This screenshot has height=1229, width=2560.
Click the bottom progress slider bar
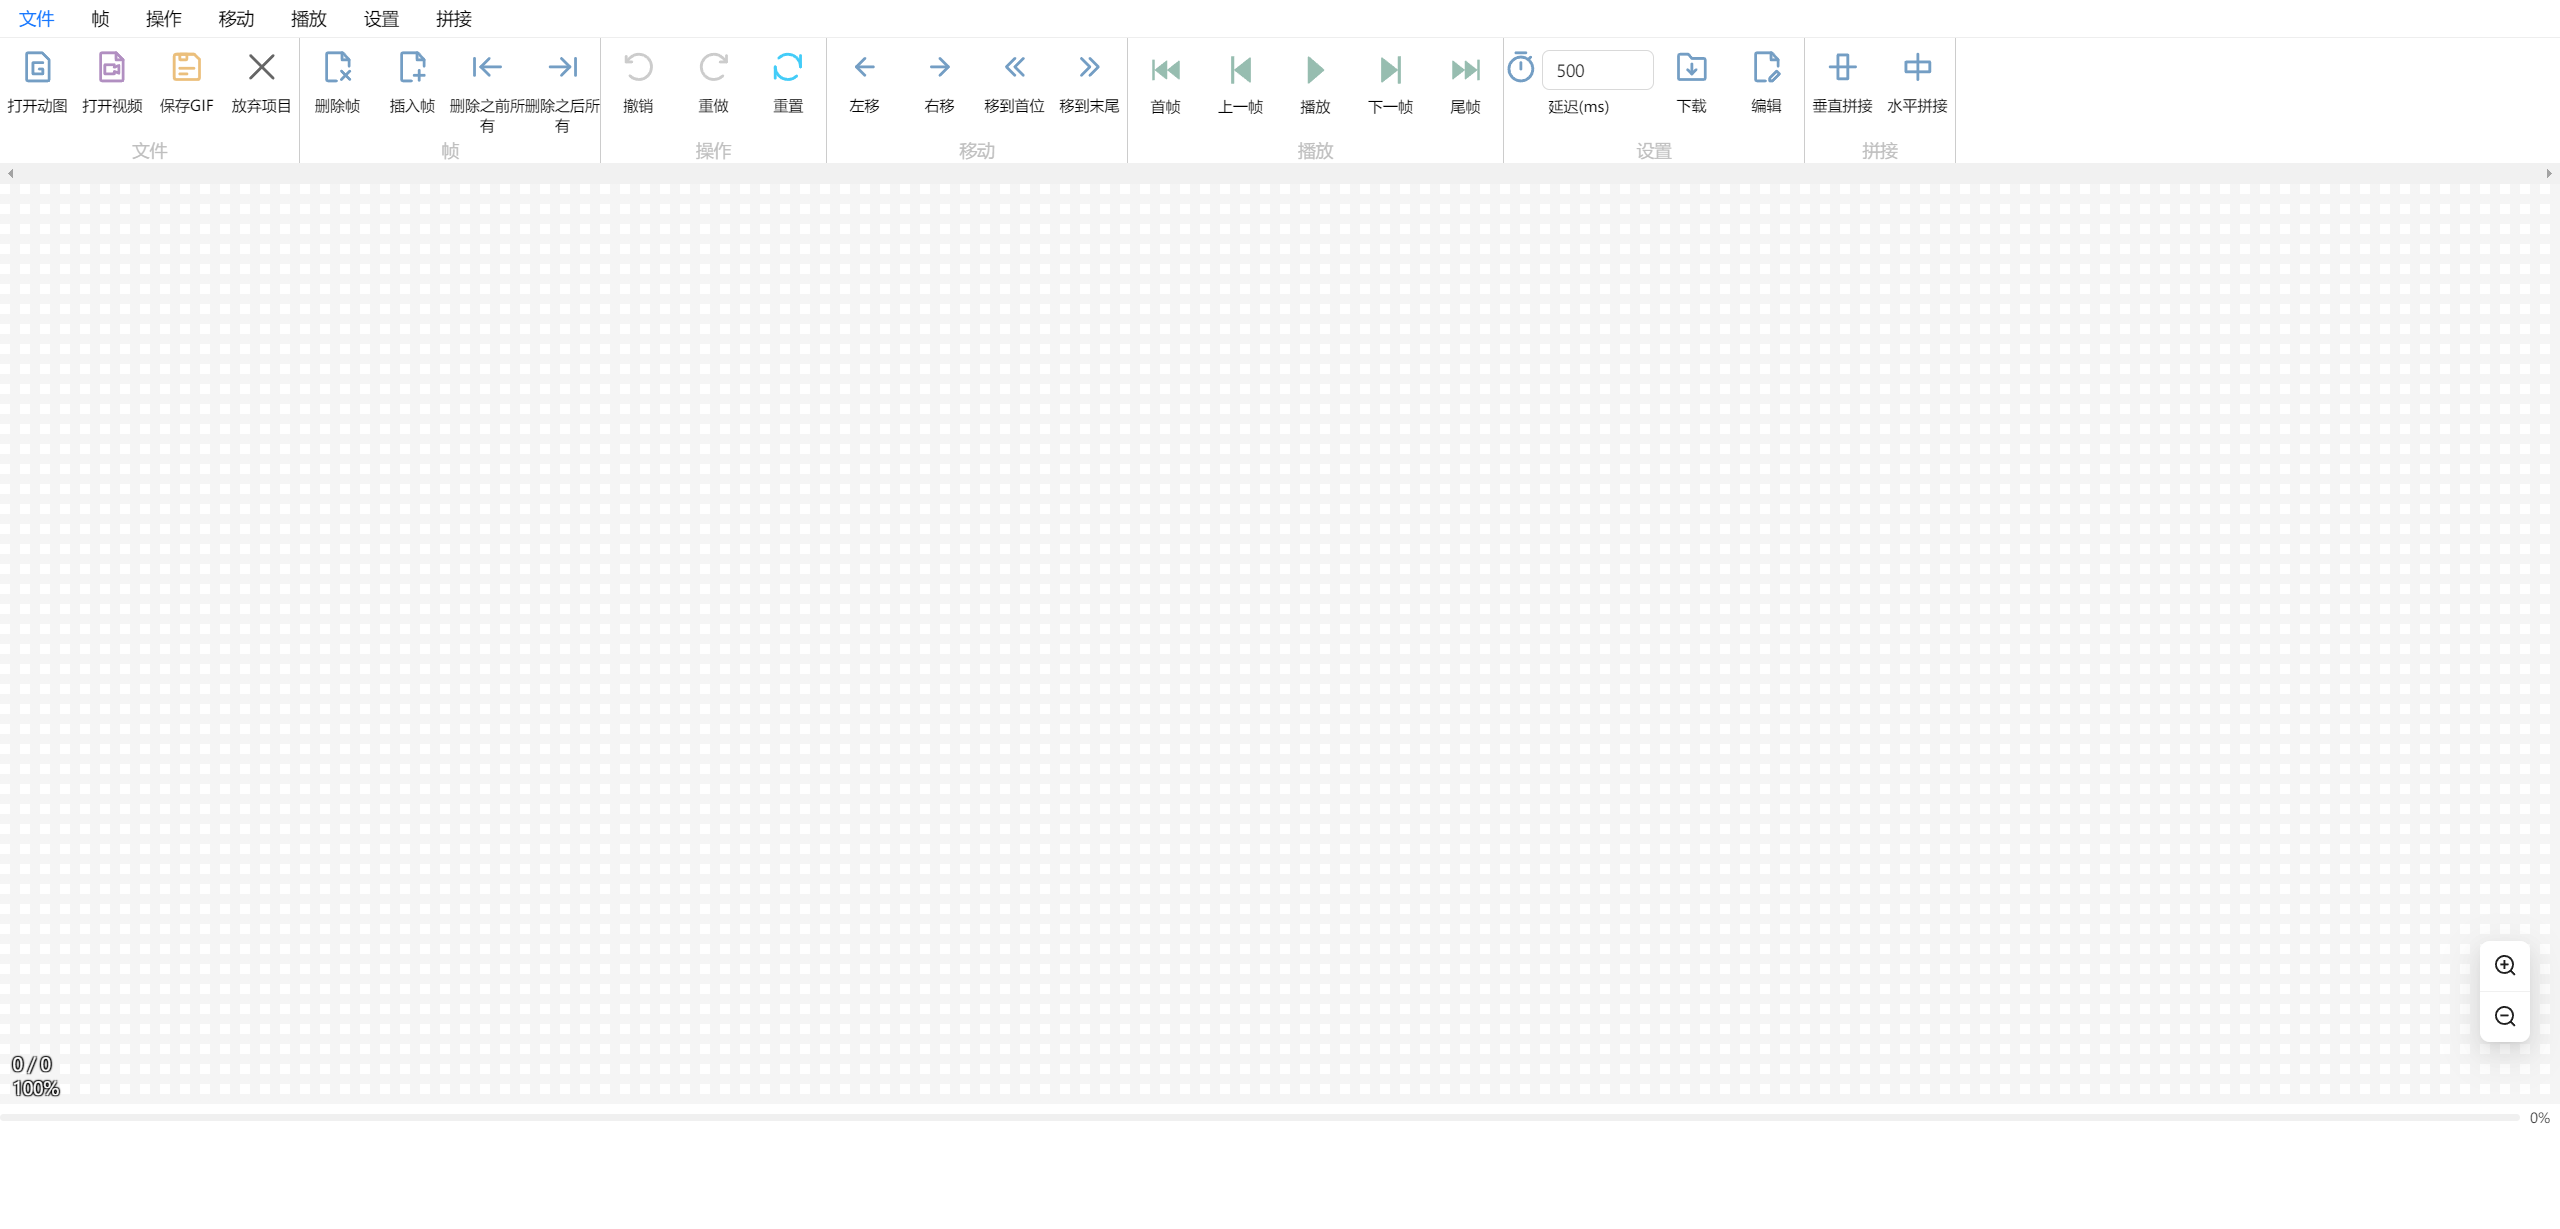pos(1260,1117)
